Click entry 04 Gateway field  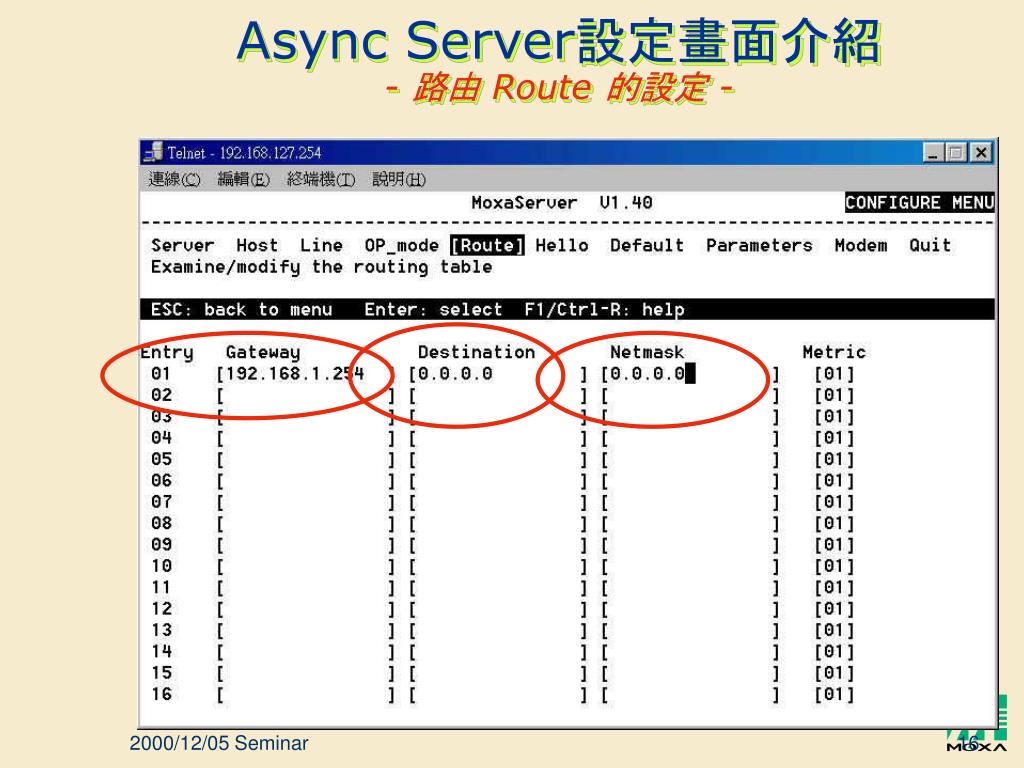pyautogui.click(x=306, y=438)
